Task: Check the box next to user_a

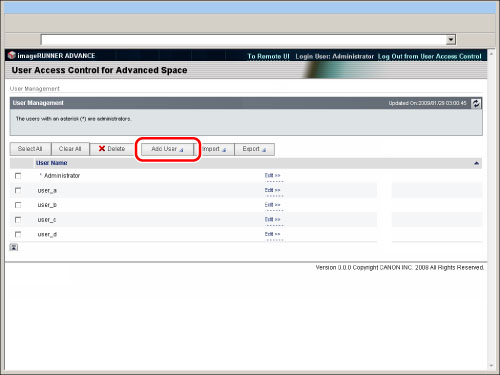Action: (x=18, y=190)
